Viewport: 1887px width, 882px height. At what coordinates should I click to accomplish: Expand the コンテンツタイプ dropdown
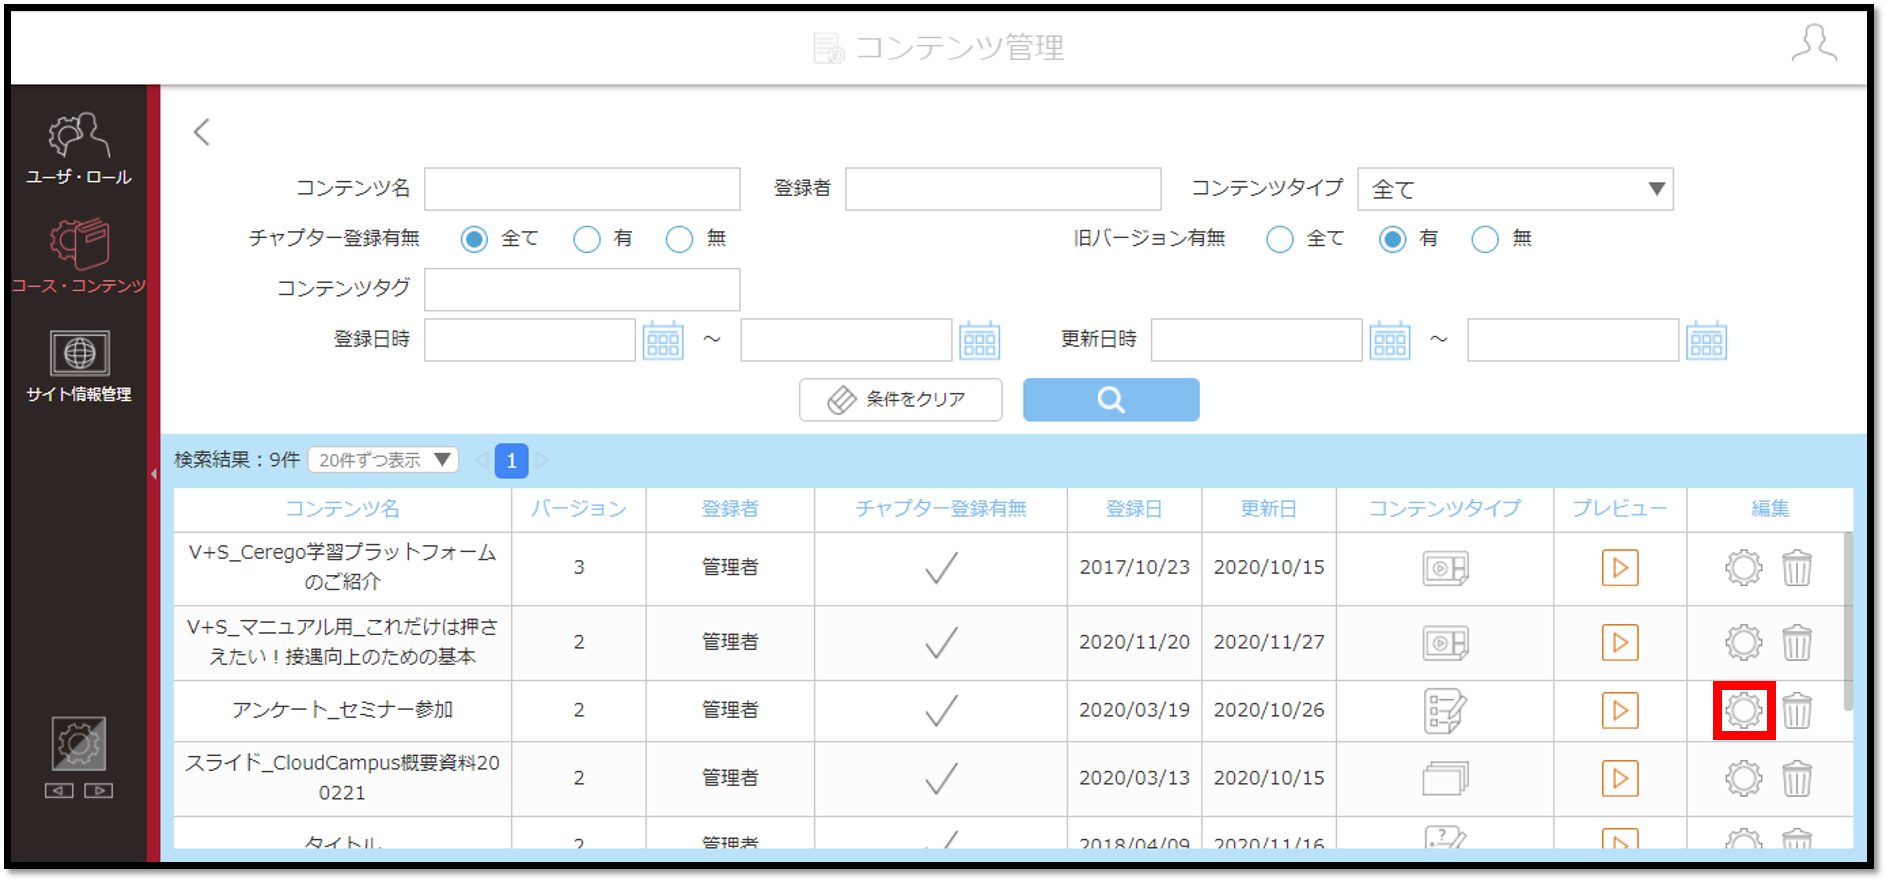(1515, 189)
